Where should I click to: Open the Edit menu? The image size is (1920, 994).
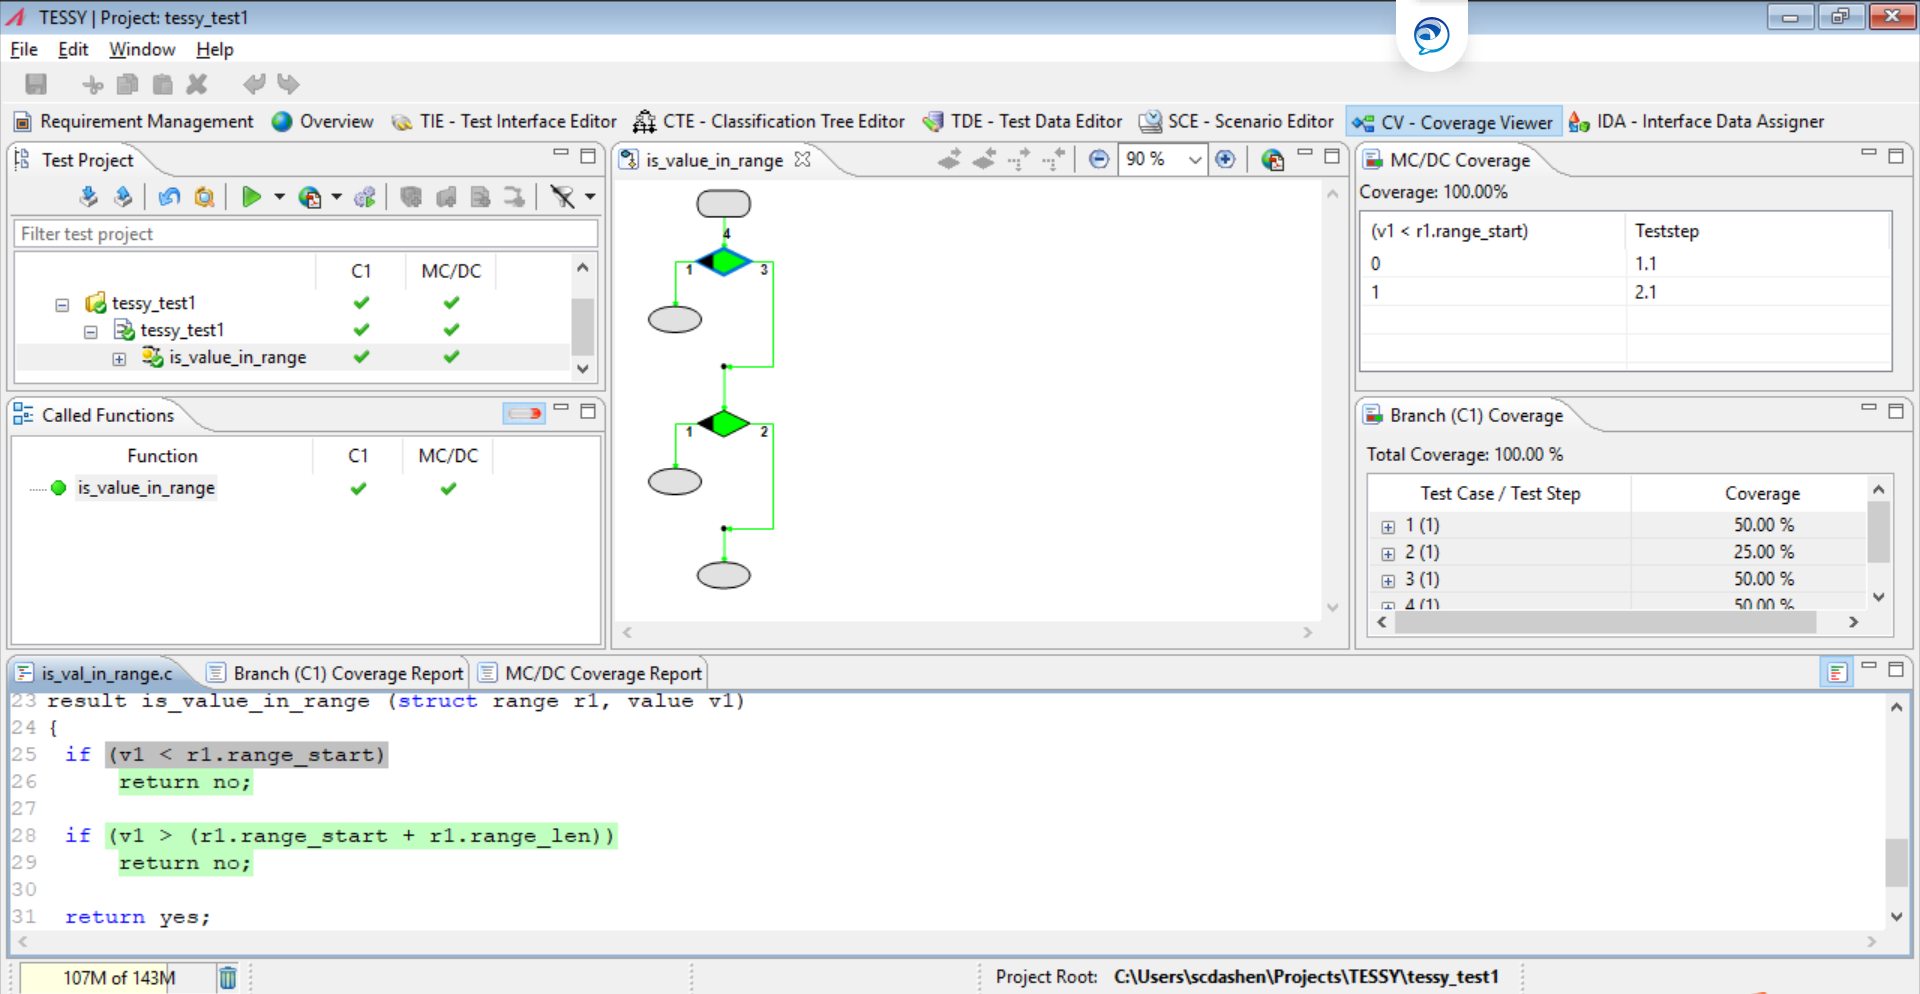[x=73, y=49]
